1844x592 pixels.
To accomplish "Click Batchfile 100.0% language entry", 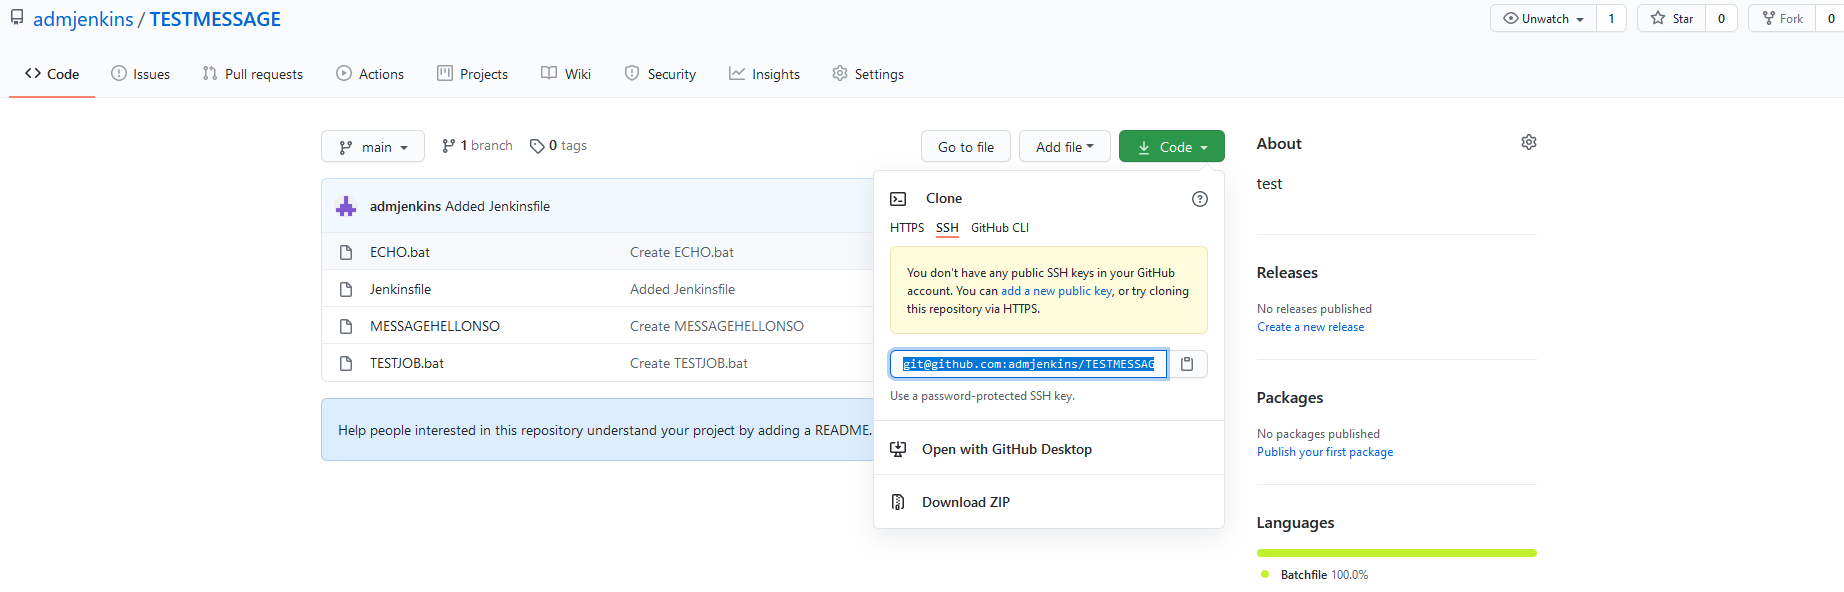I will (1314, 574).
